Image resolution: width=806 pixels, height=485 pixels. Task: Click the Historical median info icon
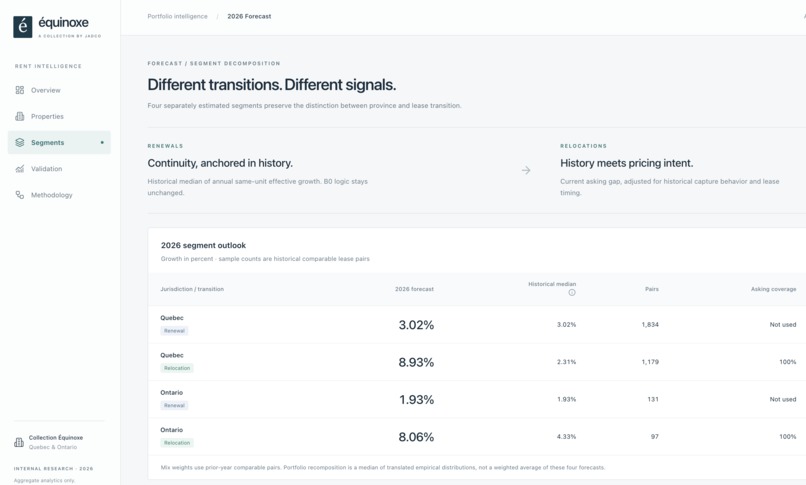pos(572,292)
